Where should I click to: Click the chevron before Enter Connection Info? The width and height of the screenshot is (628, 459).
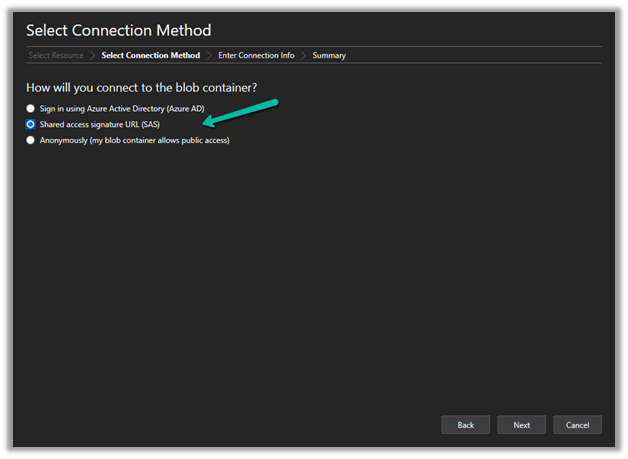209,56
